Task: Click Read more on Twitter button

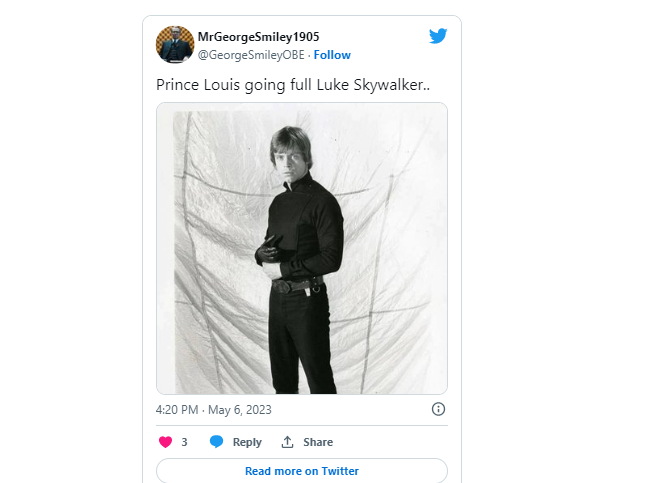Action: pyautogui.click(x=302, y=471)
